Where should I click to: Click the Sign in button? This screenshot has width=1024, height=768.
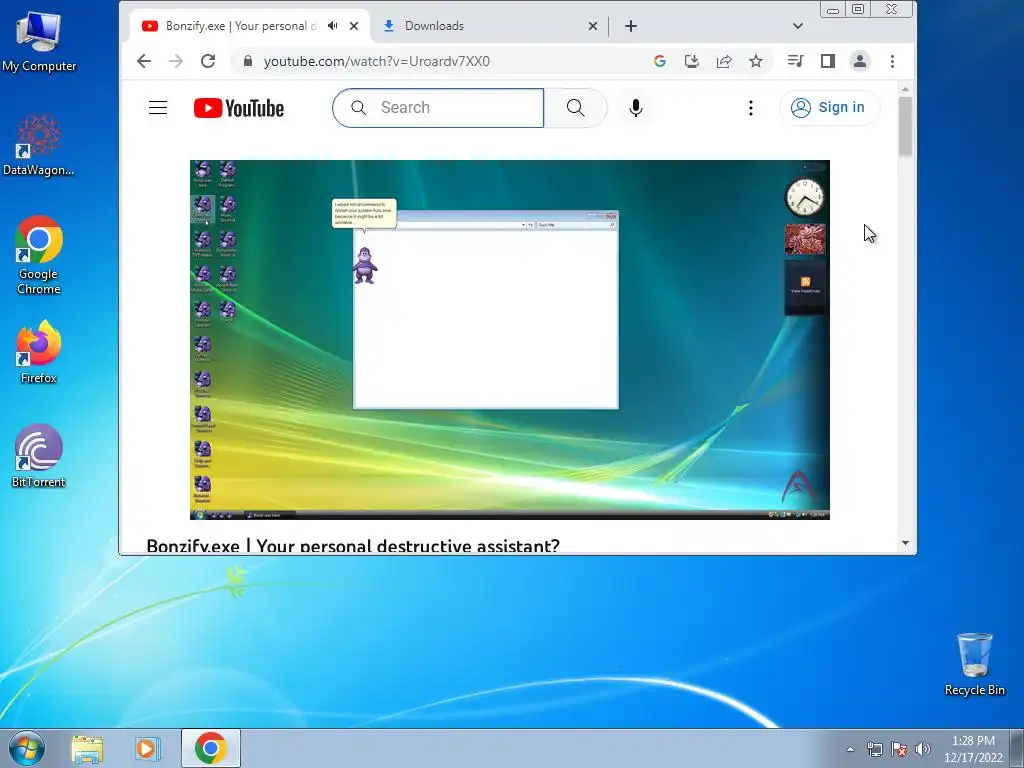coord(829,108)
